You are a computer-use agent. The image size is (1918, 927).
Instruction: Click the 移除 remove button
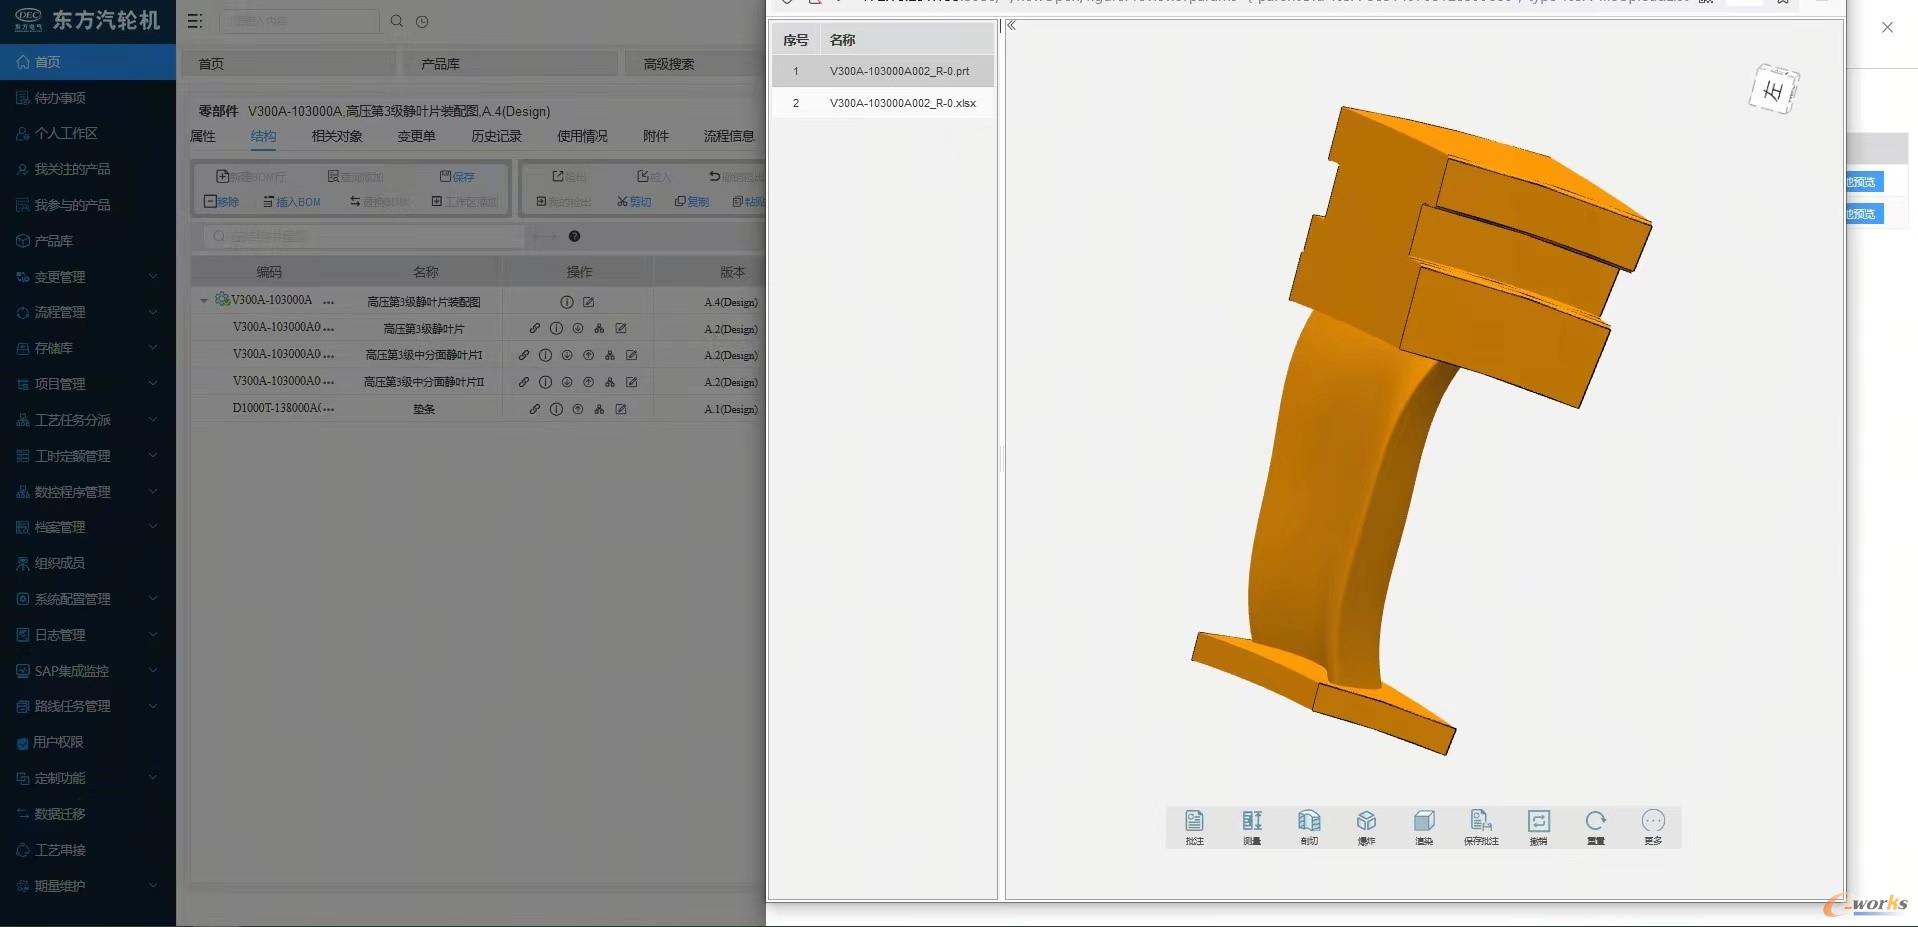point(222,202)
